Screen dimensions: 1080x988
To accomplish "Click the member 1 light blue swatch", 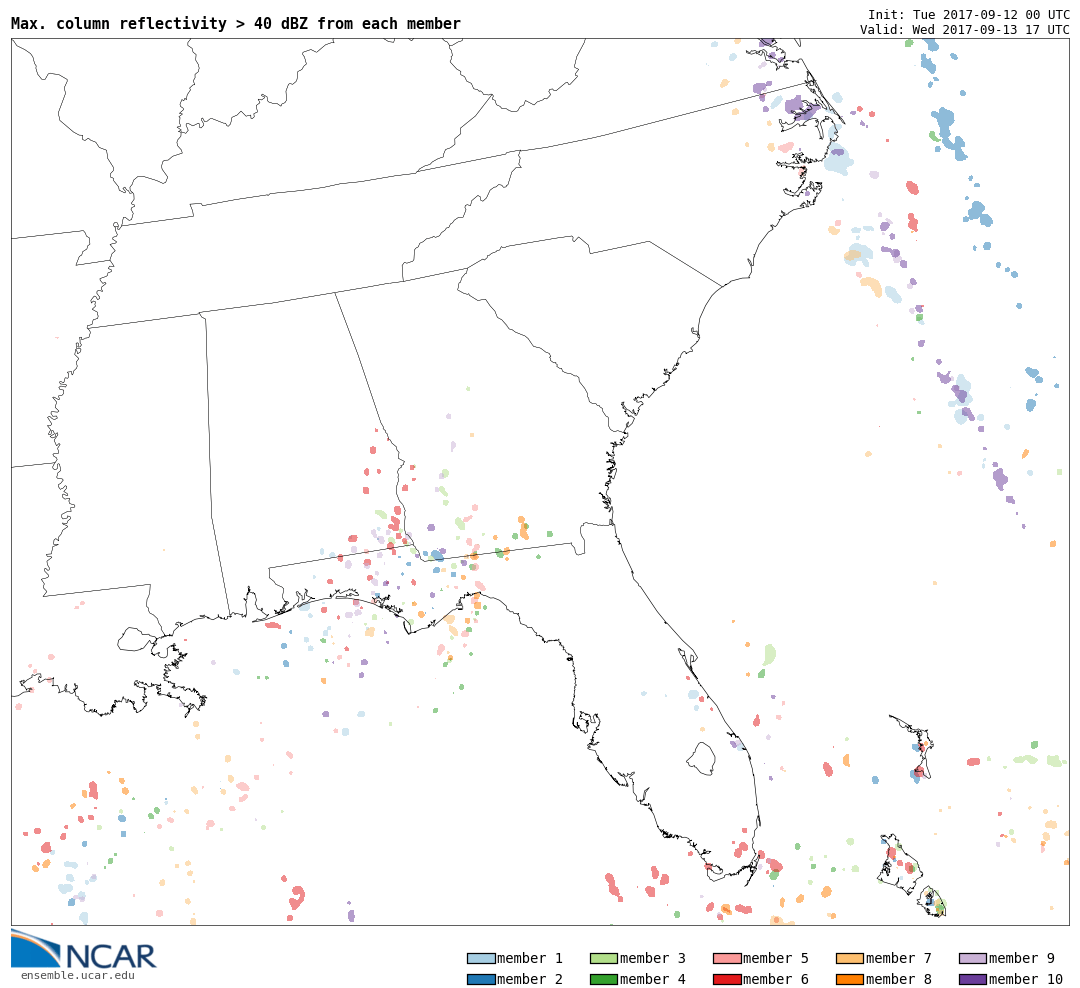I will point(481,958).
